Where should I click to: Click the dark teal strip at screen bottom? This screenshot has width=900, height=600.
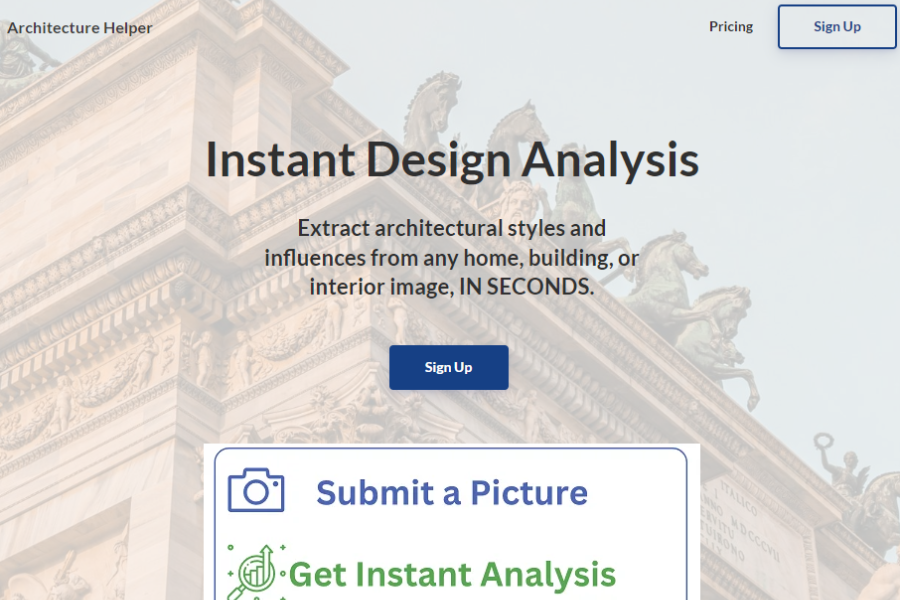(450, 596)
